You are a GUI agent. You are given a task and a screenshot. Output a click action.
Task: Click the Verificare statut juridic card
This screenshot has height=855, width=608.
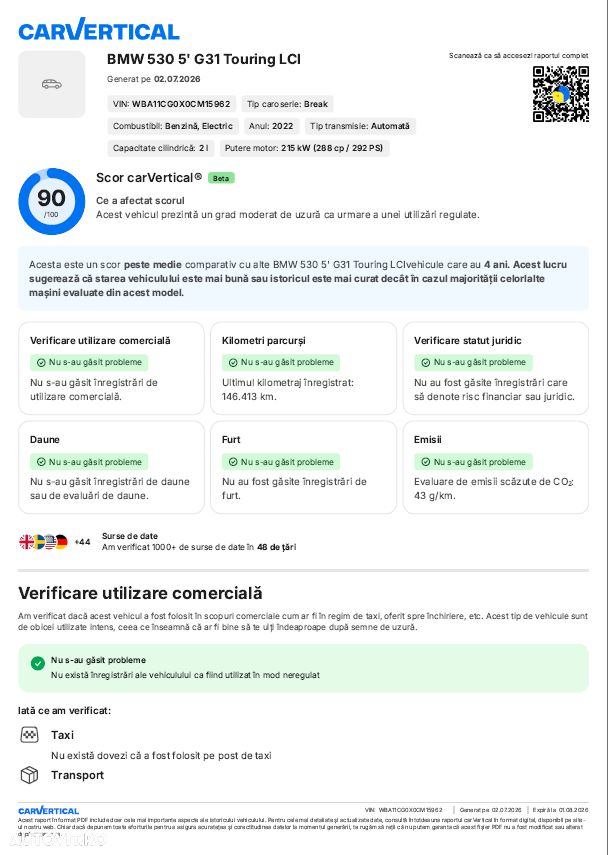(496, 368)
